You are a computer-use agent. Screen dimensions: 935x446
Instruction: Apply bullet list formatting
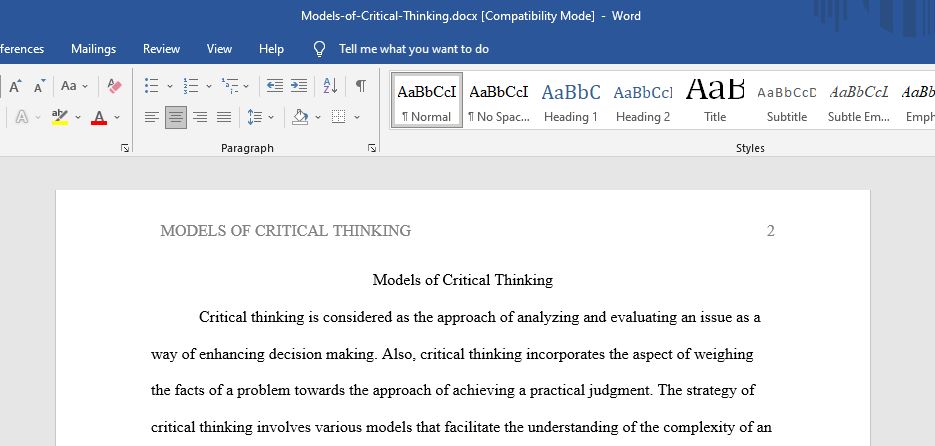(x=151, y=86)
